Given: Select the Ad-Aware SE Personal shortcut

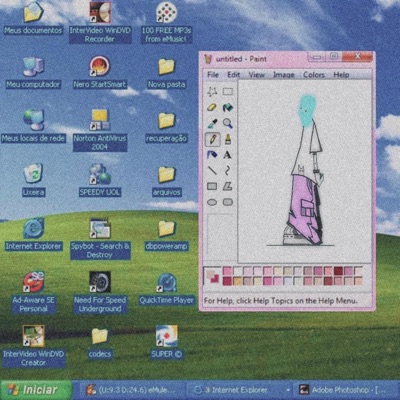Looking at the screenshot, I should pos(33,292).
